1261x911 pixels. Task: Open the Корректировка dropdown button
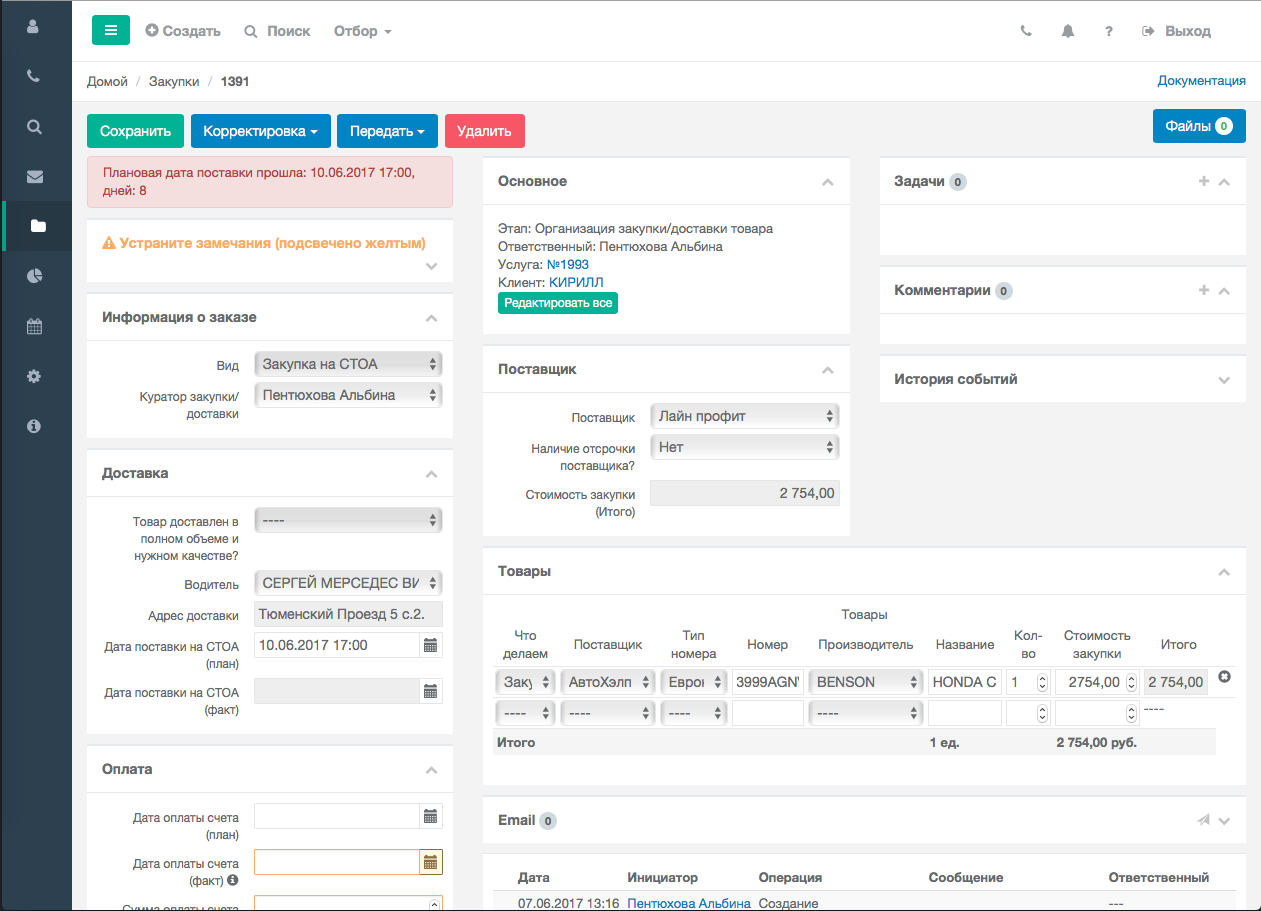pyautogui.click(x=260, y=131)
